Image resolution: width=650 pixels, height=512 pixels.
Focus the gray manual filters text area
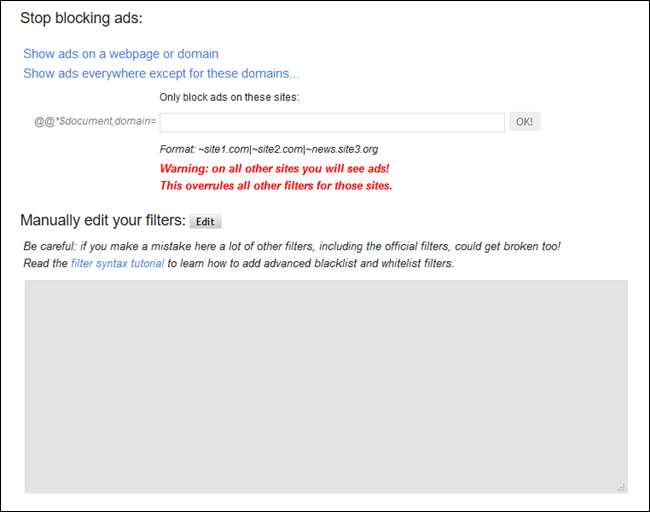326,386
